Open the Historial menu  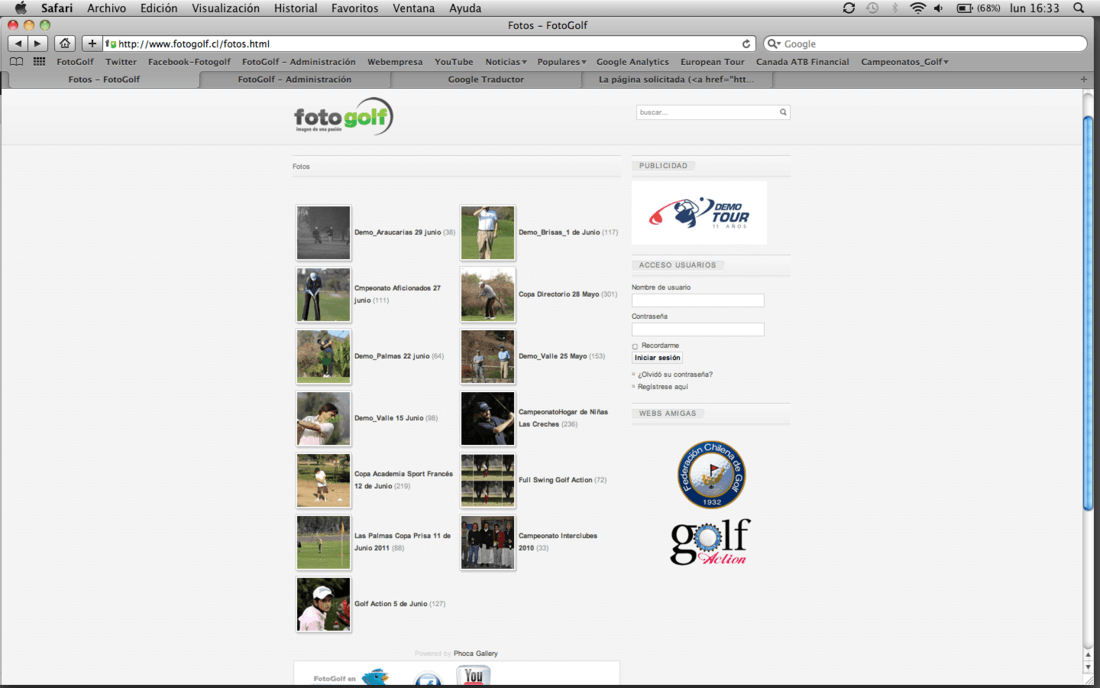pyautogui.click(x=295, y=8)
